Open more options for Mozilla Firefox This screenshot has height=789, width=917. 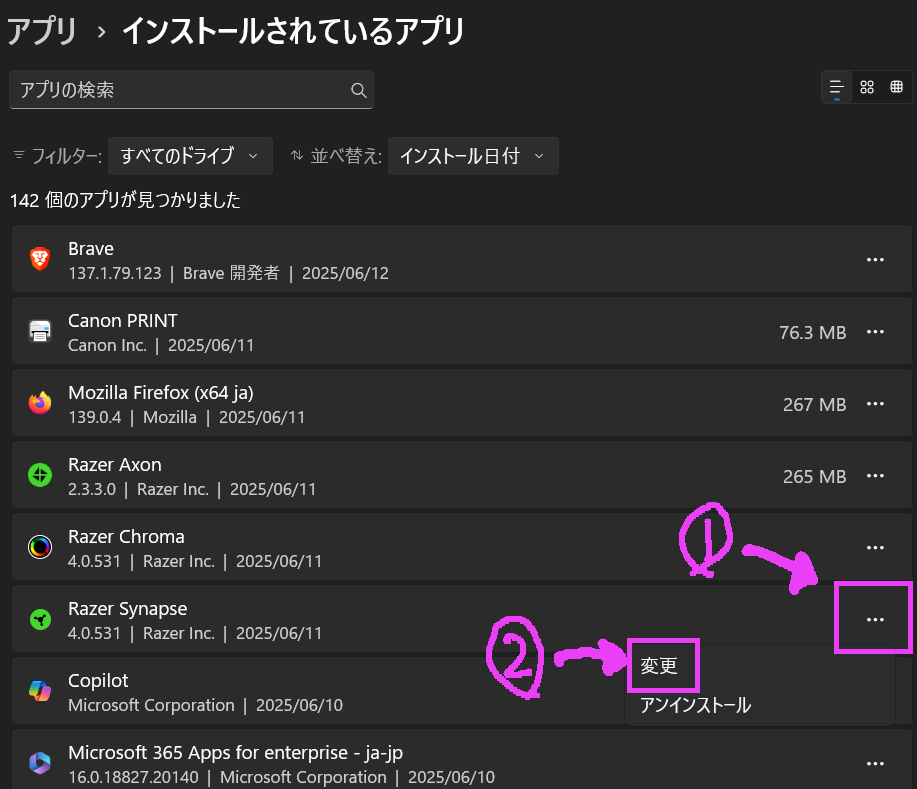point(875,404)
